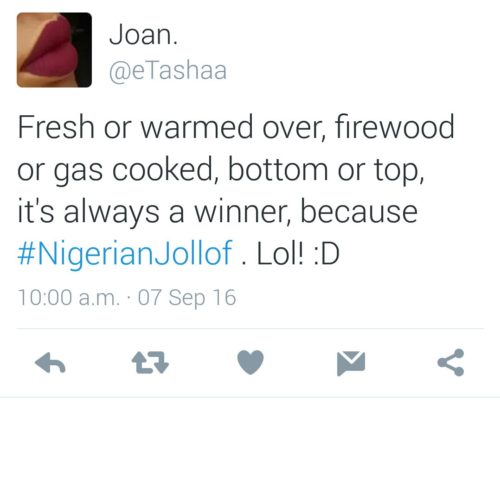Like the tweet using the heart icon
The height and width of the screenshot is (500, 500).
pyautogui.click(x=250, y=362)
